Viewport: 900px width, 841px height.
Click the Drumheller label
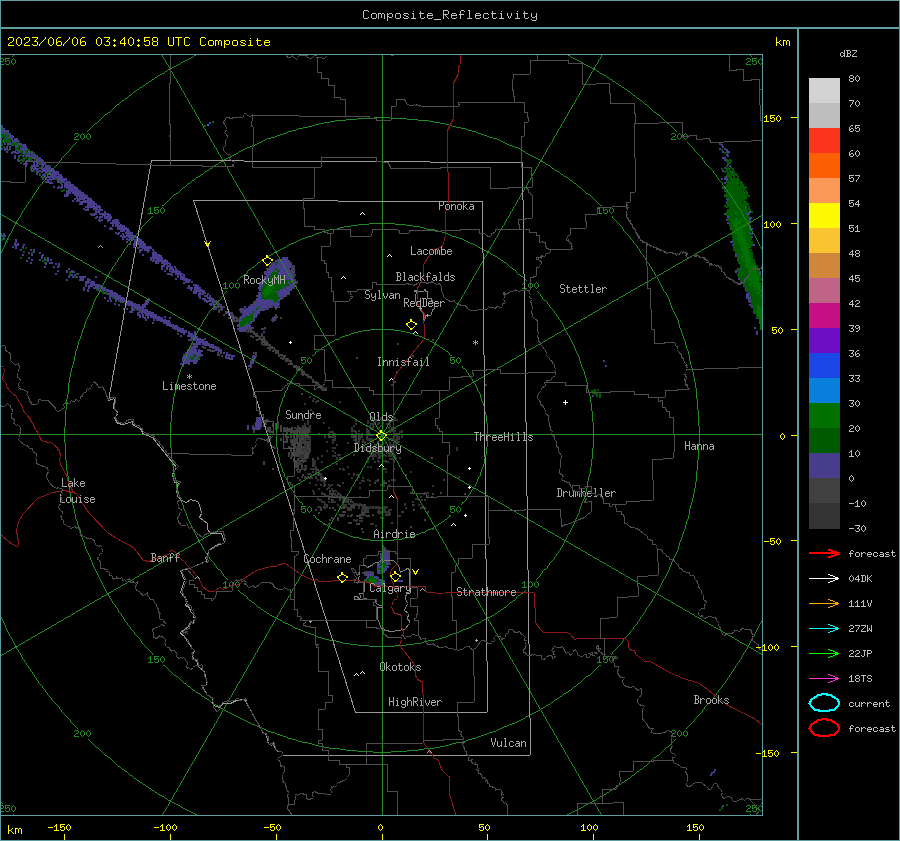pyautogui.click(x=586, y=493)
